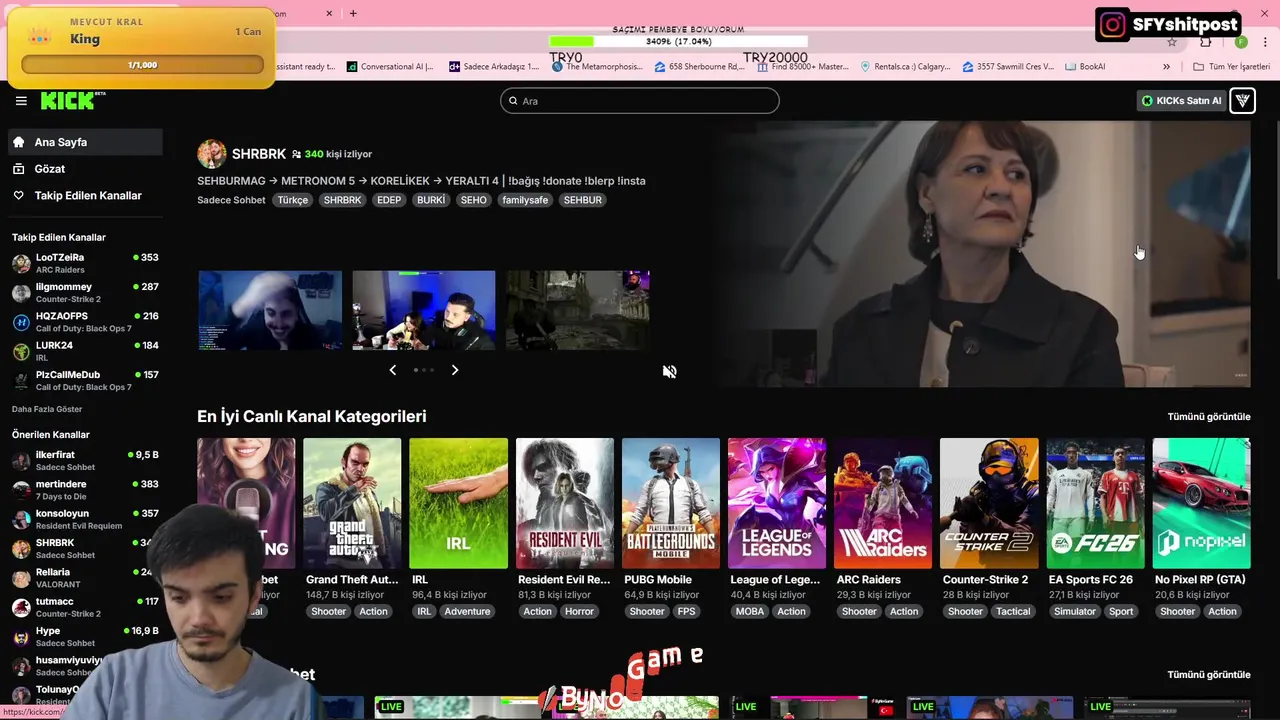Open new browser tab plus button
Screen dimensions: 1280x720
pos(353,13)
